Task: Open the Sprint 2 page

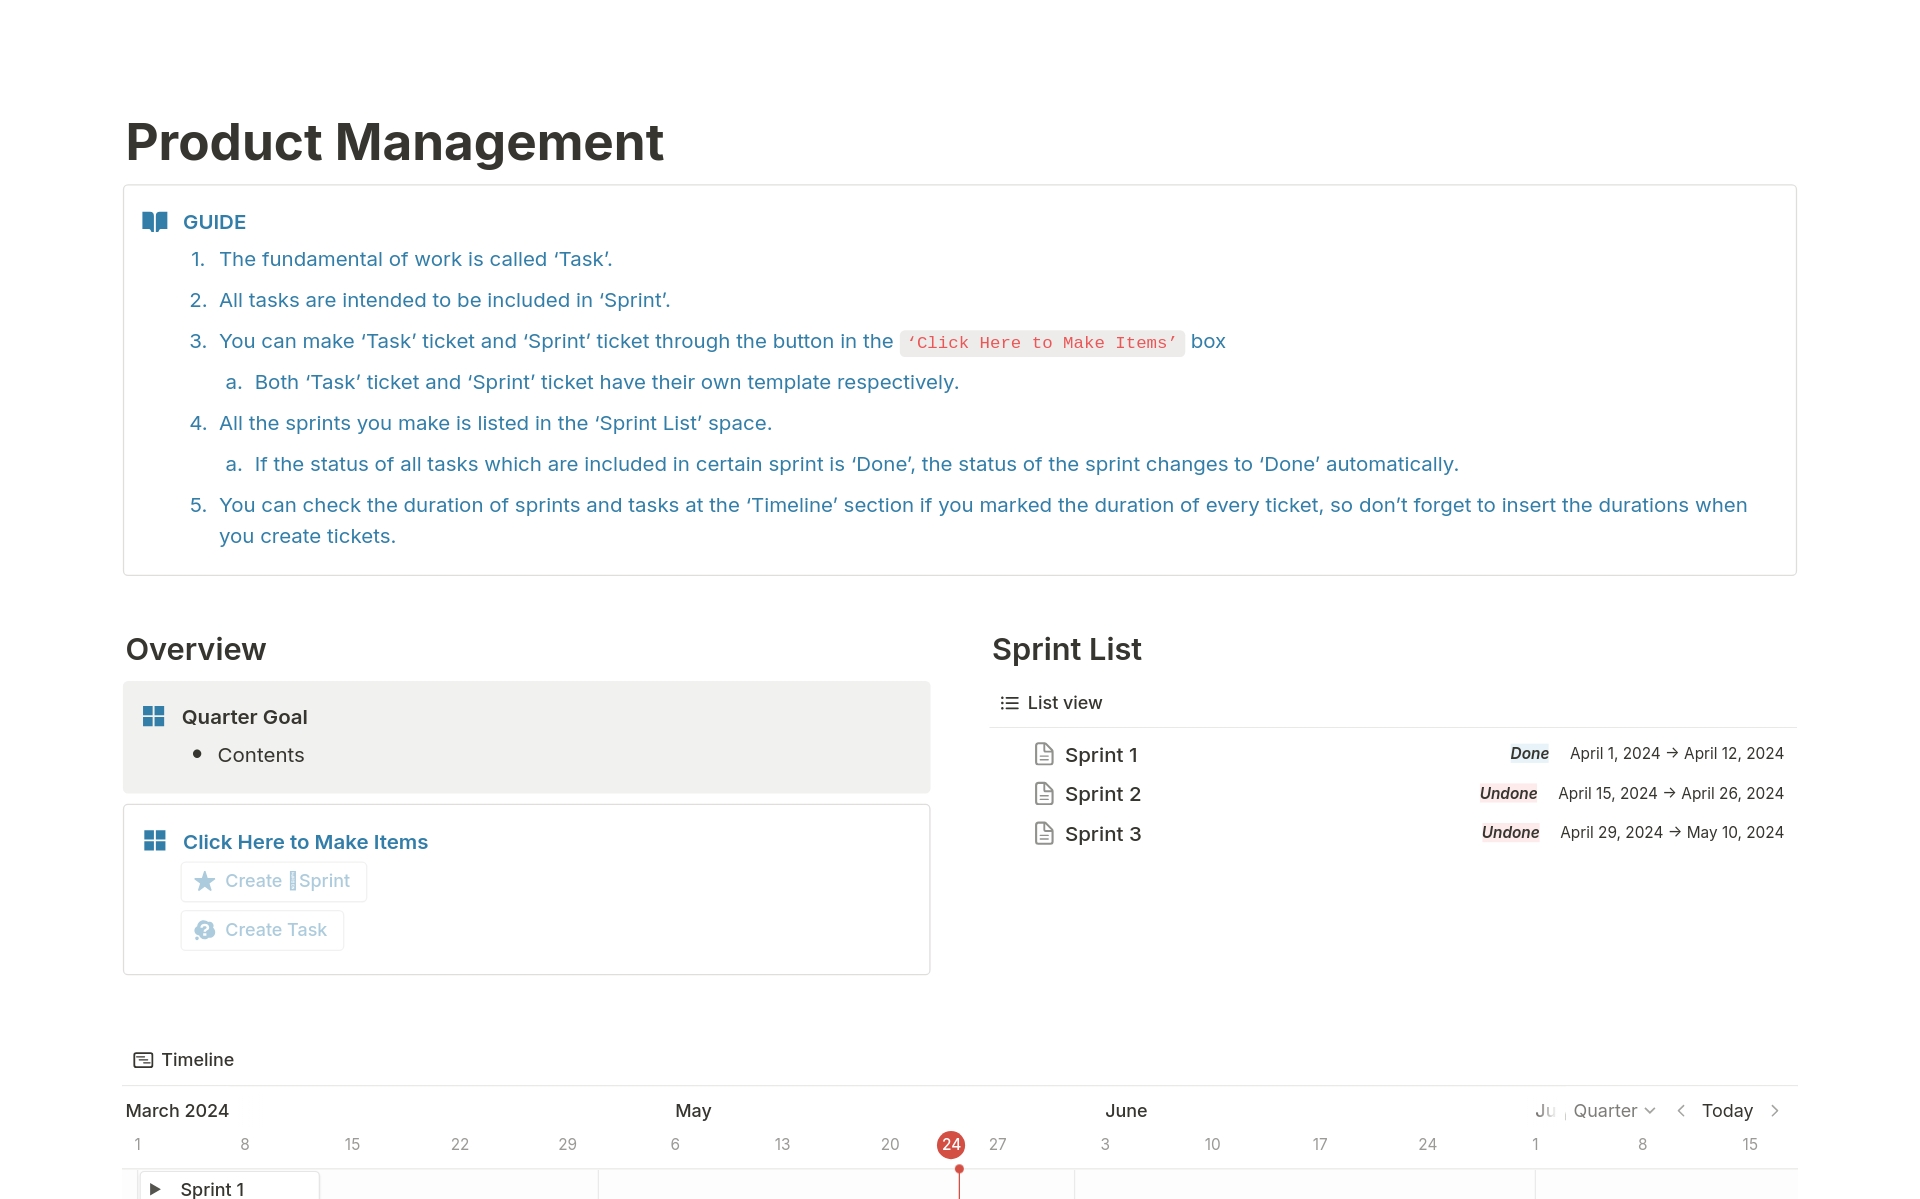Action: coord(1102,793)
